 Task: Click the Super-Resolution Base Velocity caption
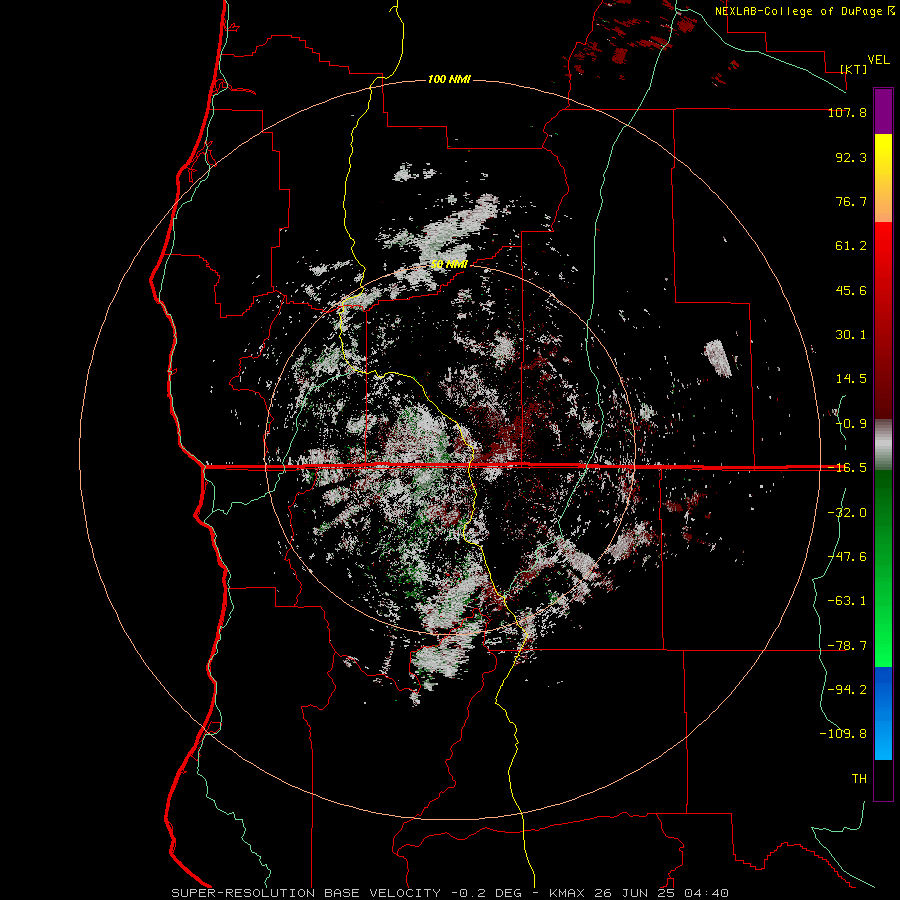(x=449, y=893)
